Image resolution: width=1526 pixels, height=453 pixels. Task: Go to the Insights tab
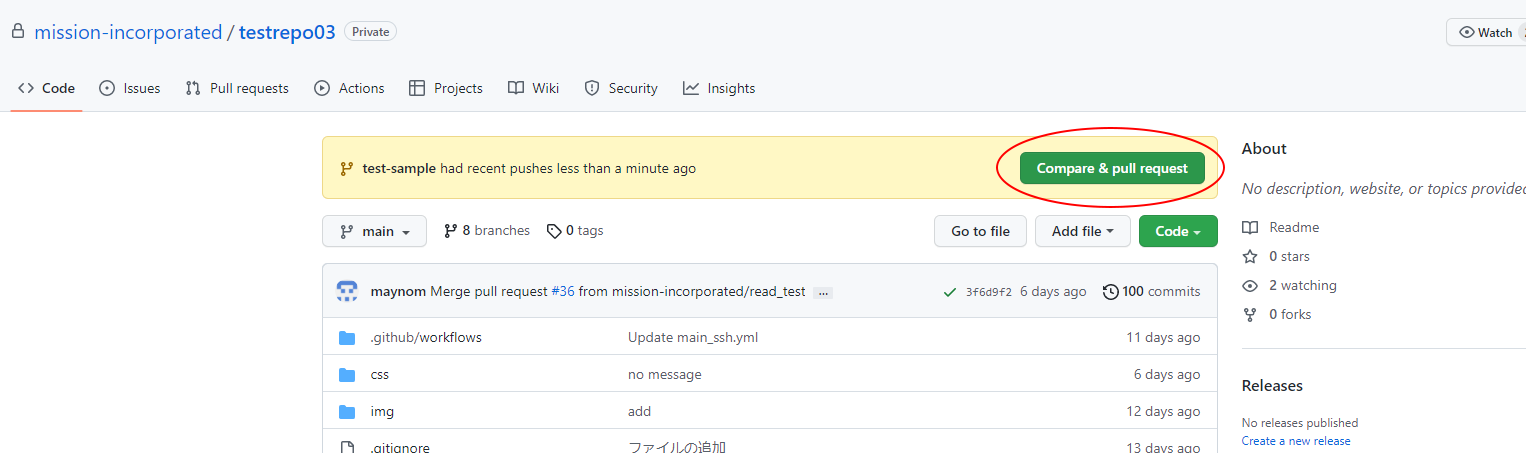pyautogui.click(x=719, y=88)
